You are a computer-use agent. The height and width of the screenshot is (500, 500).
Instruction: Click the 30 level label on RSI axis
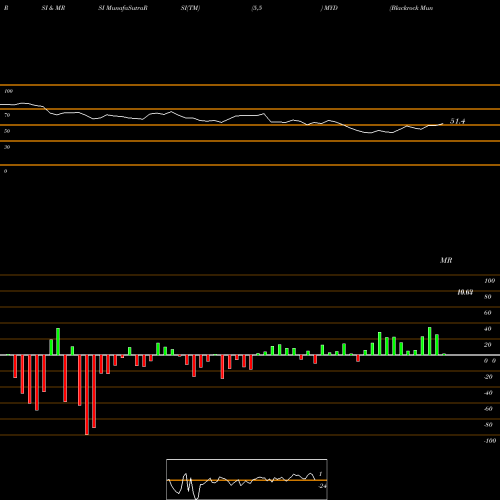click(x=7, y=147)
